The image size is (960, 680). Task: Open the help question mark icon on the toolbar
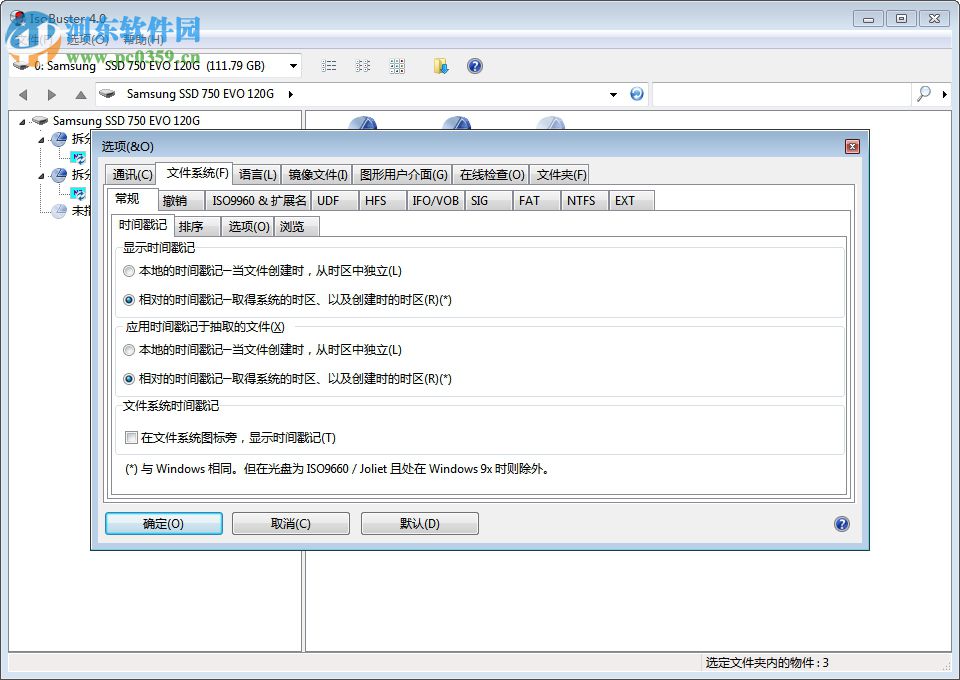click(x=474, y=66)
